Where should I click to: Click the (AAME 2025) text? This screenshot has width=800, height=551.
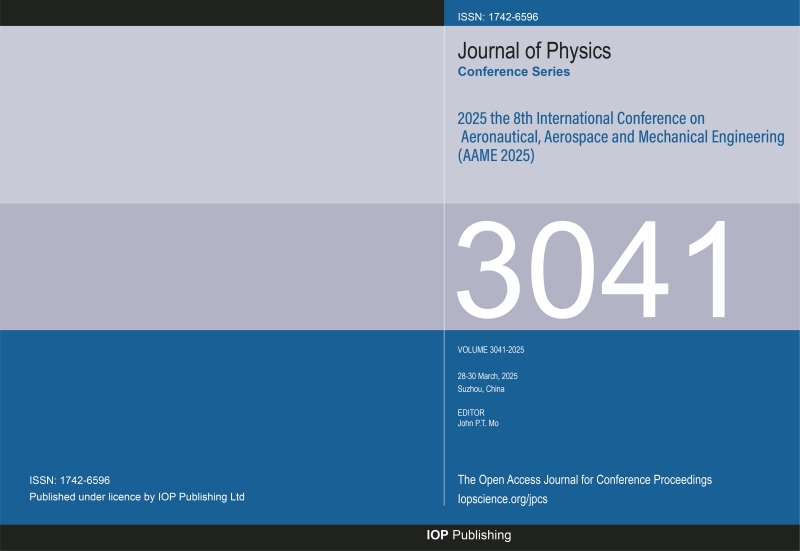[x=496, y=155]
